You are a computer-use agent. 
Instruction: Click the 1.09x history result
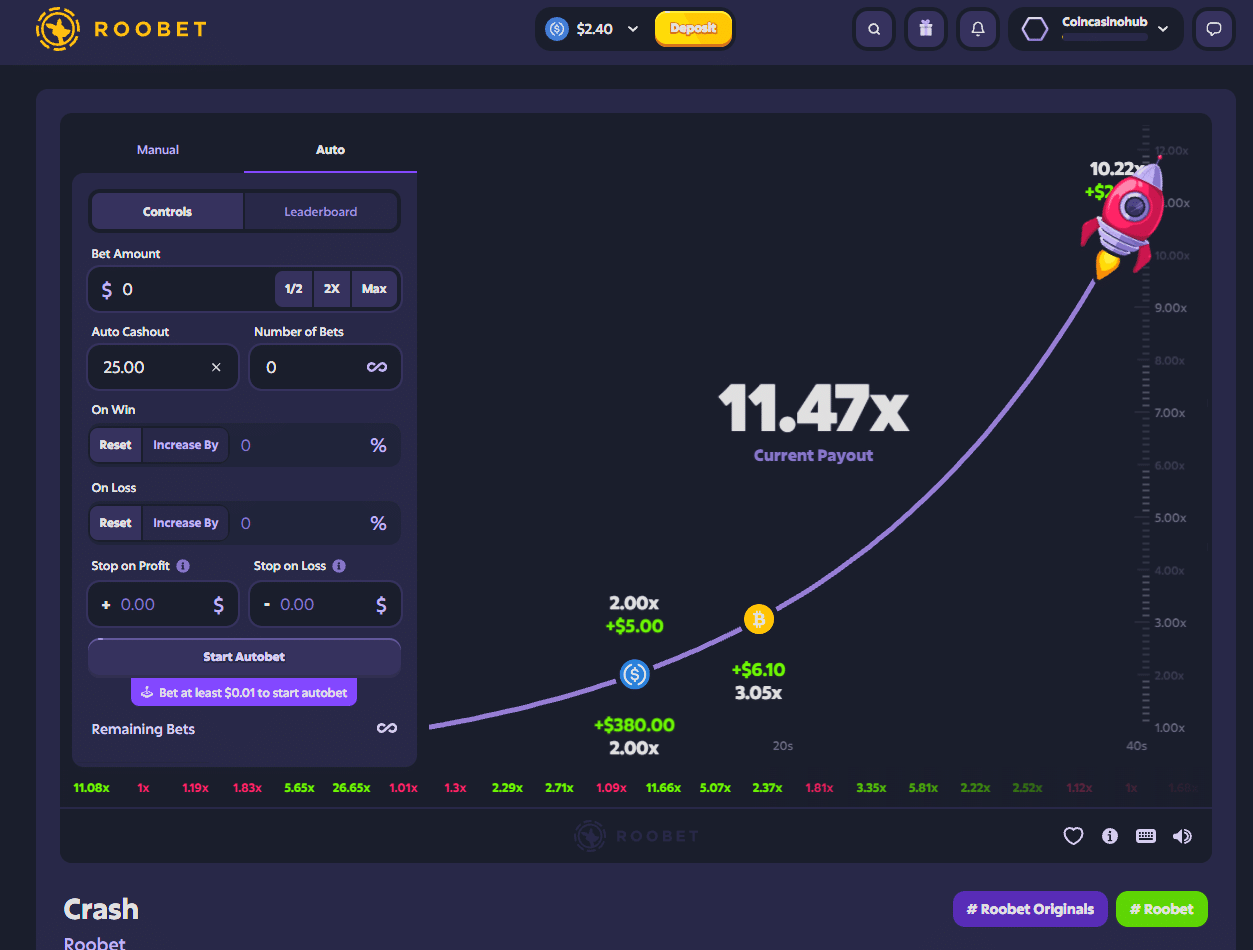pos(611,788)
